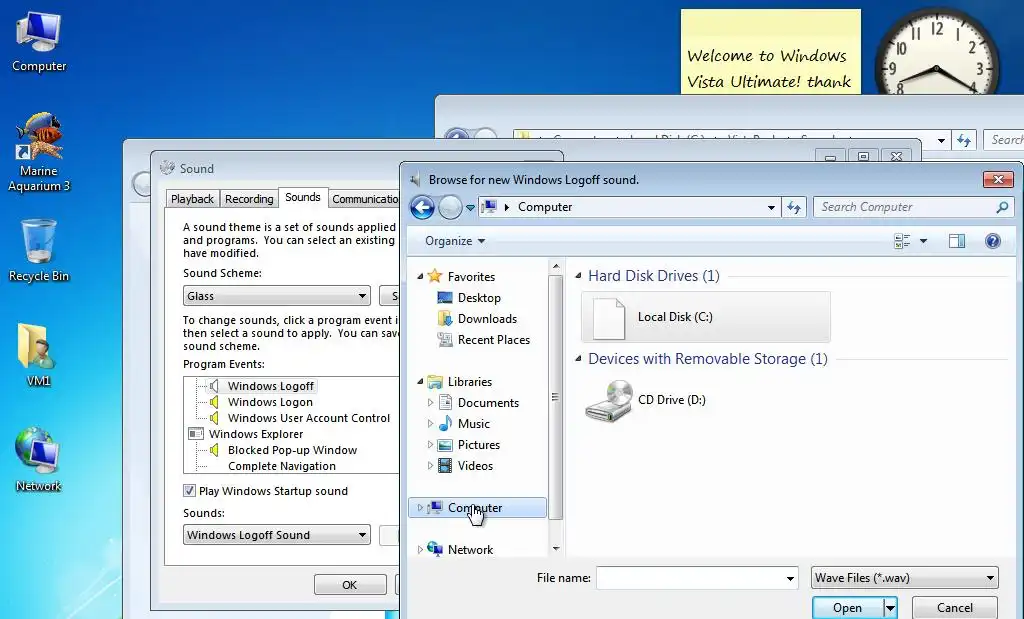This screenshot has height=619, width=1024.
Task: Refresh the Computer location
Action: click(793, 208)
